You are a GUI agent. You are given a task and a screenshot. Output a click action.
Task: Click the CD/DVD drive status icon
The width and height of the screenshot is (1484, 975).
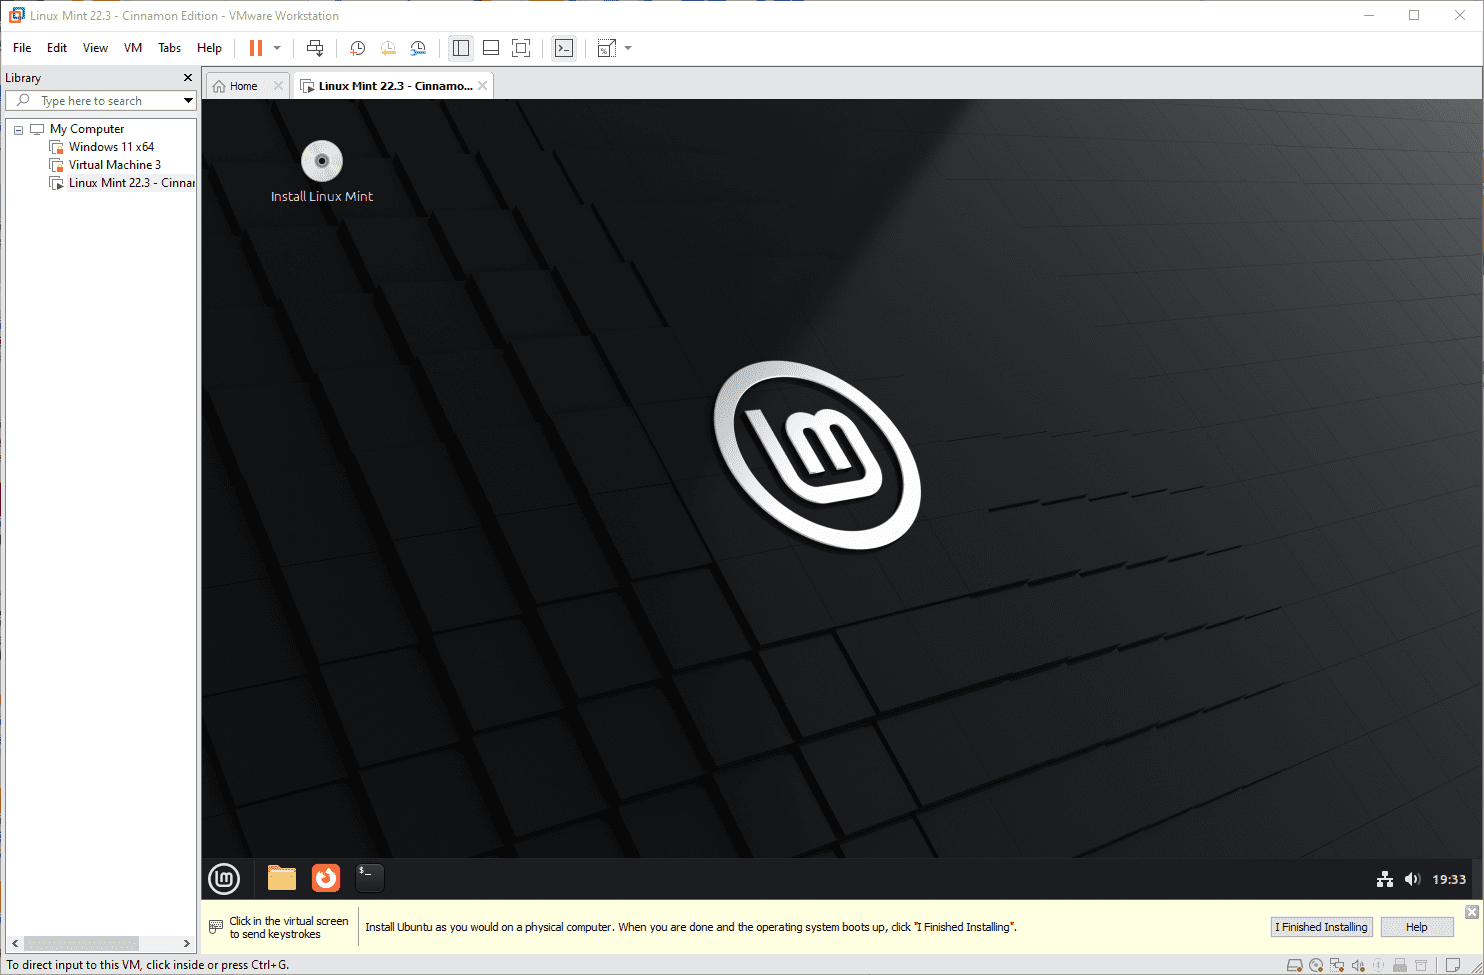click(1316, 965)
